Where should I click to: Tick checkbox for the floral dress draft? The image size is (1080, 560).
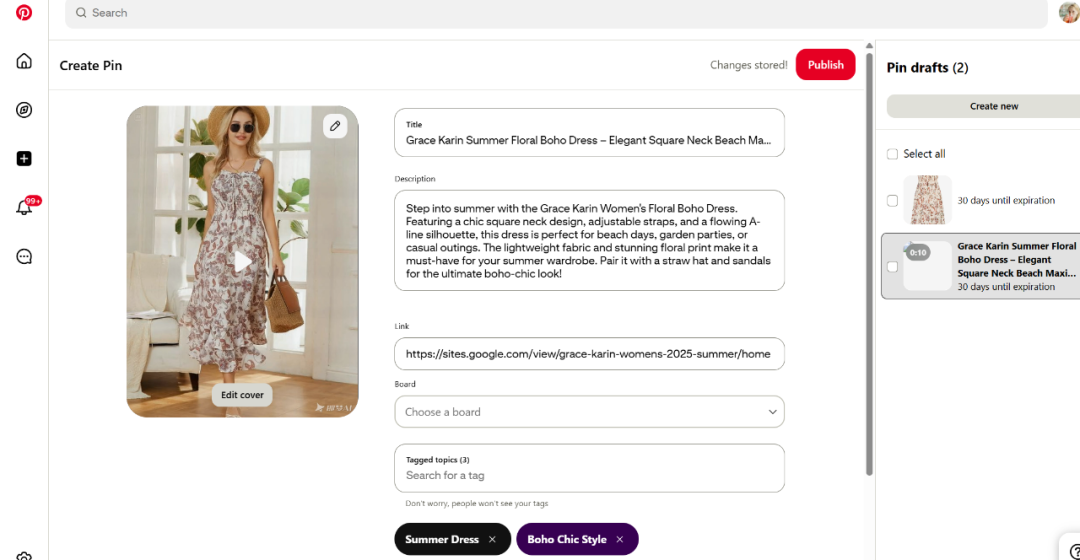pos(892,201)
